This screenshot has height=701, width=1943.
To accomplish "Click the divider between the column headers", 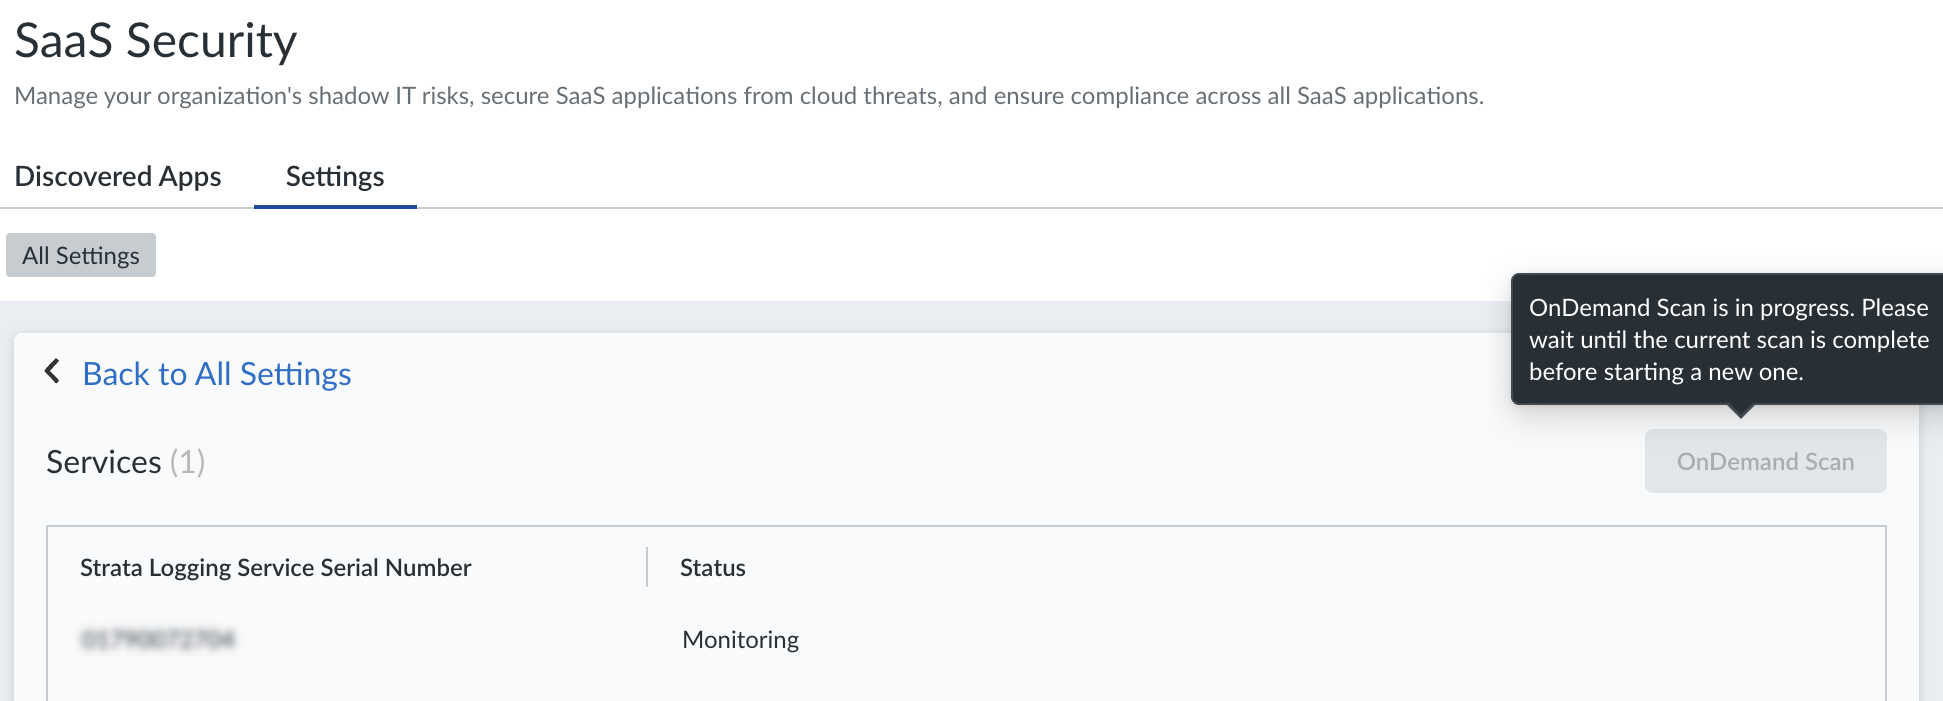I will pos(647,567).
